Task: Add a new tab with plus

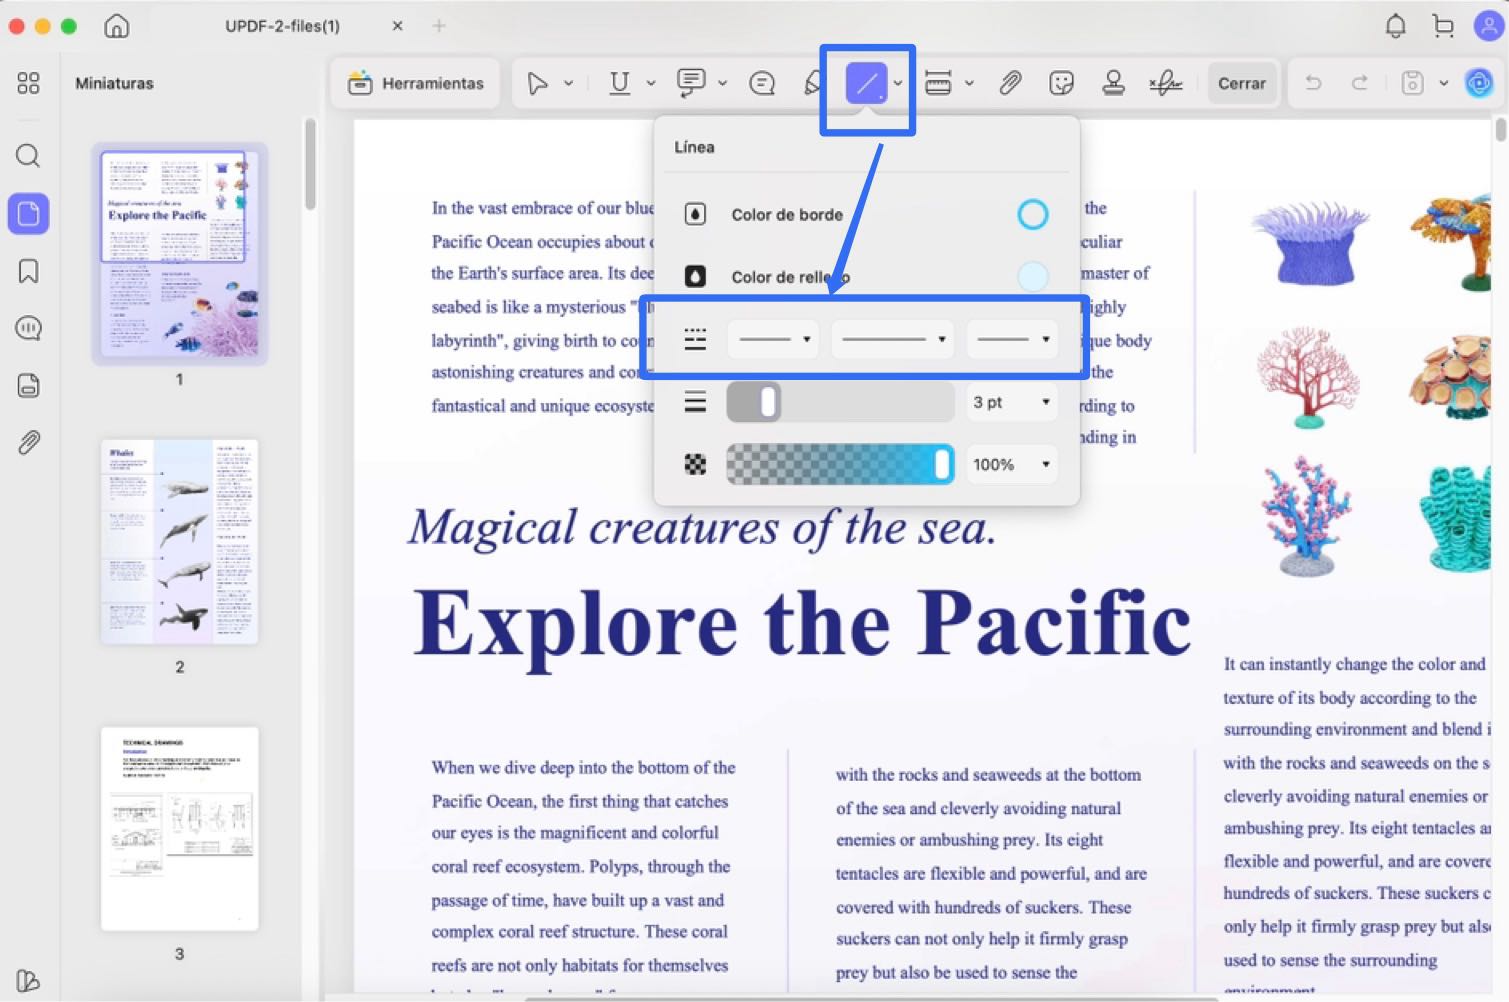Action: tap(439, 26)
